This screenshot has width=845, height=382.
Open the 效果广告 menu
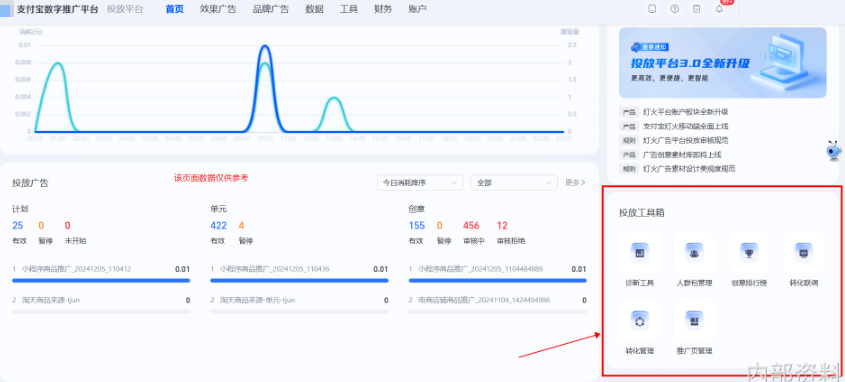218,9
